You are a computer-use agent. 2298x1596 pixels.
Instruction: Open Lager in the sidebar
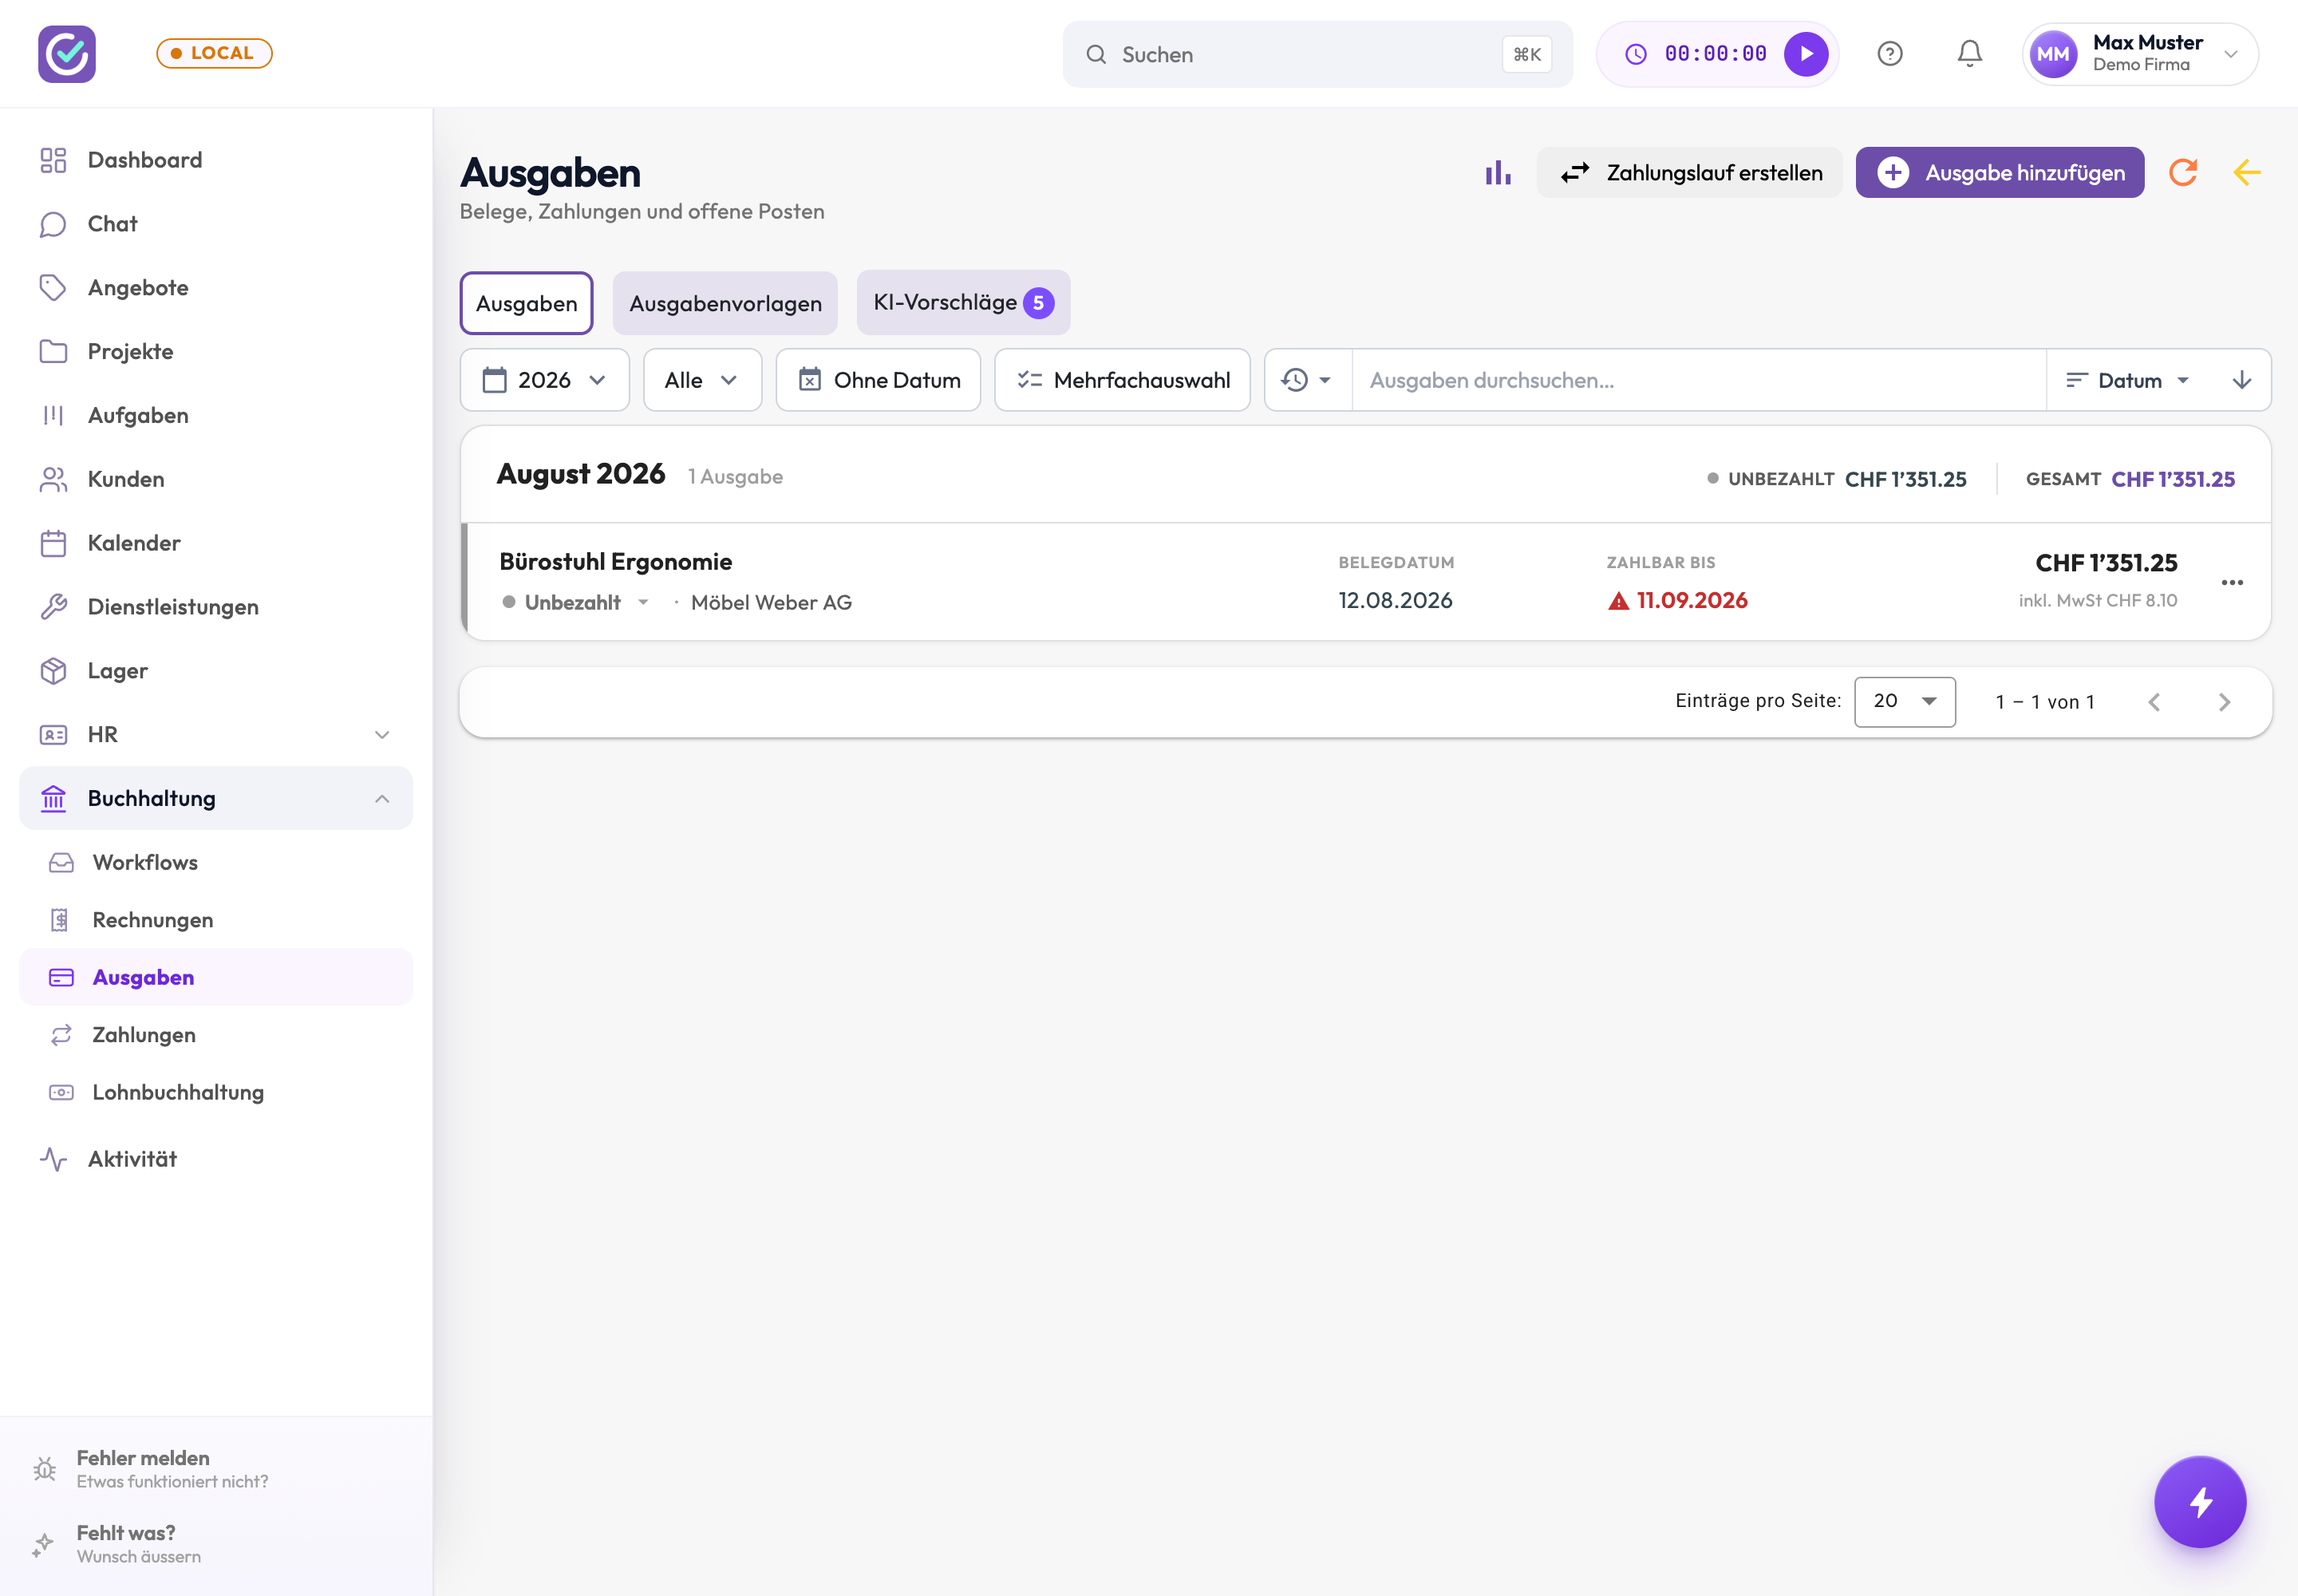[x=216, y=671]
